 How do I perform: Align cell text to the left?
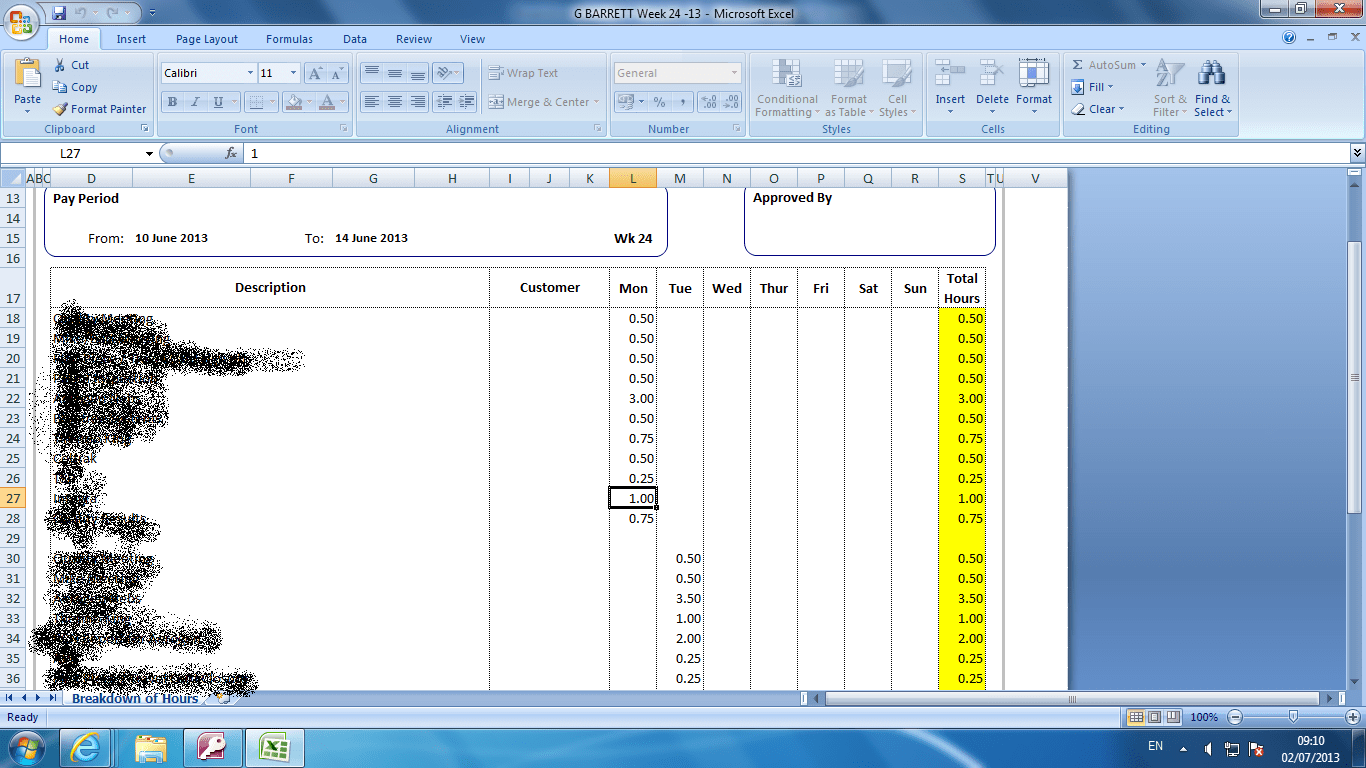371,102
